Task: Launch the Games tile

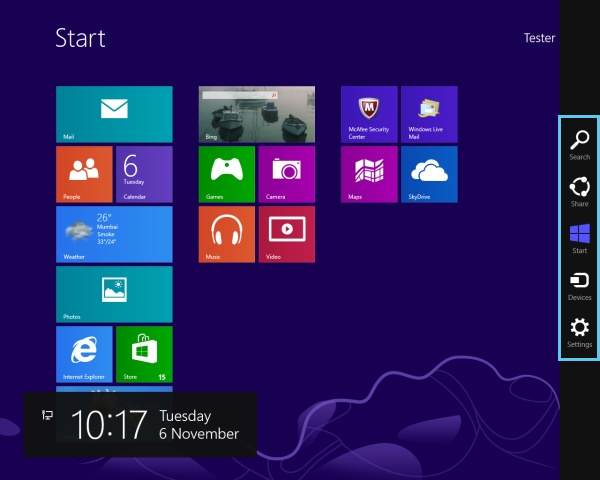Action: (227, 174)
